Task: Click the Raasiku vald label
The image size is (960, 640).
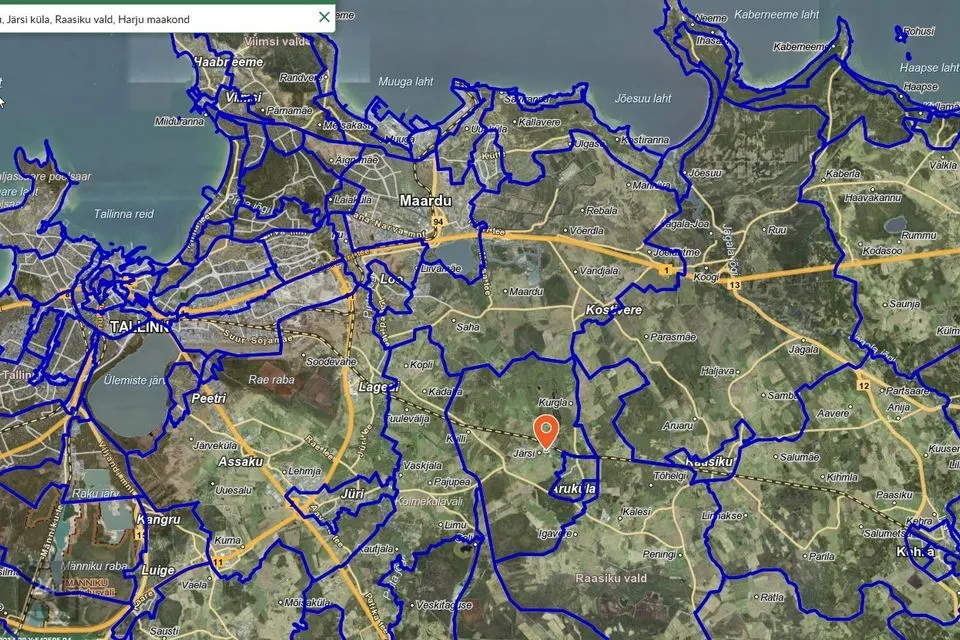Action: tap(610, 578)
